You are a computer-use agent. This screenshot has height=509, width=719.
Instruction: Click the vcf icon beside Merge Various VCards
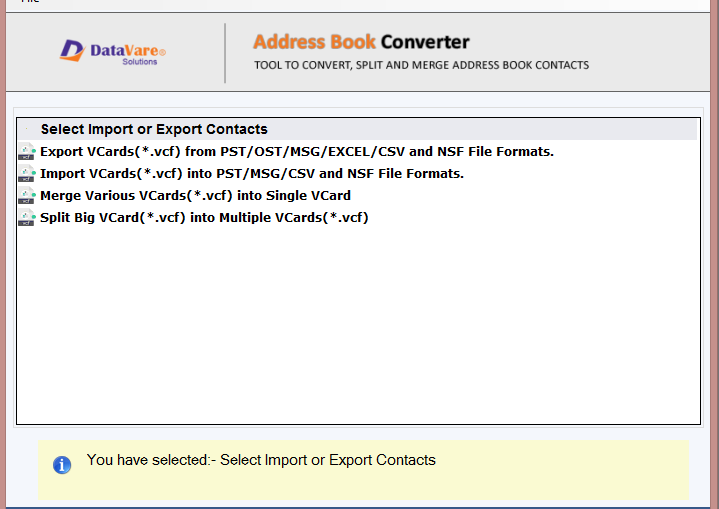27,195
